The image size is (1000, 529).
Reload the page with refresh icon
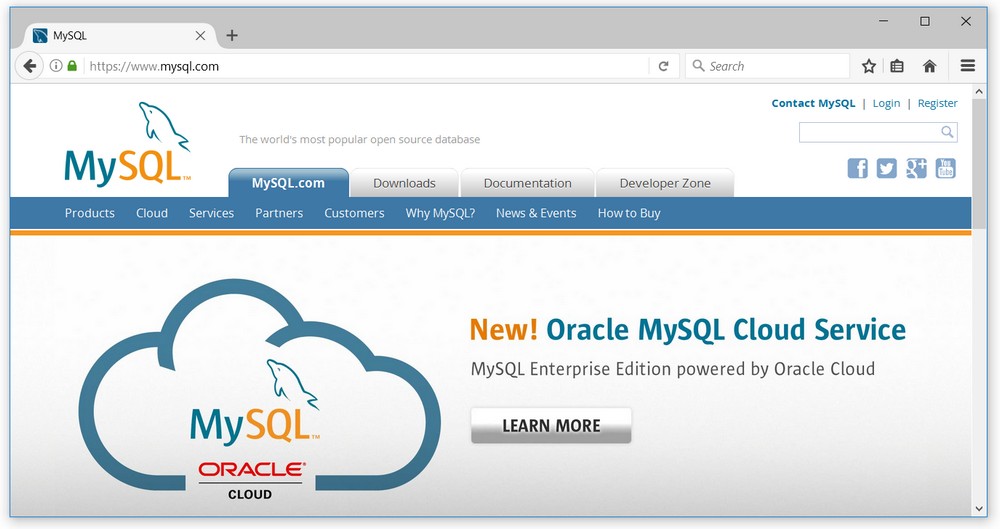[663, 66]
